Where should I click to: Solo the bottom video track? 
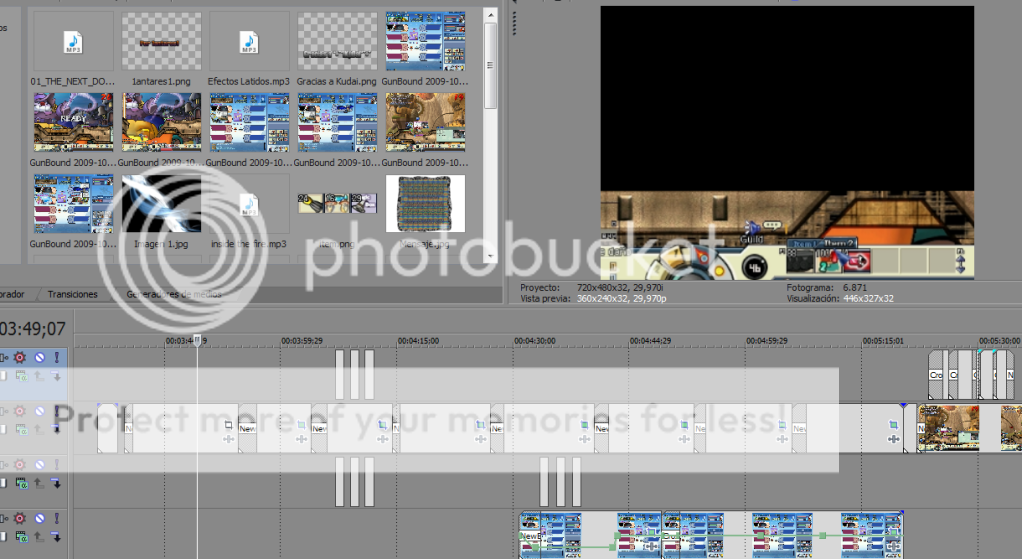[57, 519]
